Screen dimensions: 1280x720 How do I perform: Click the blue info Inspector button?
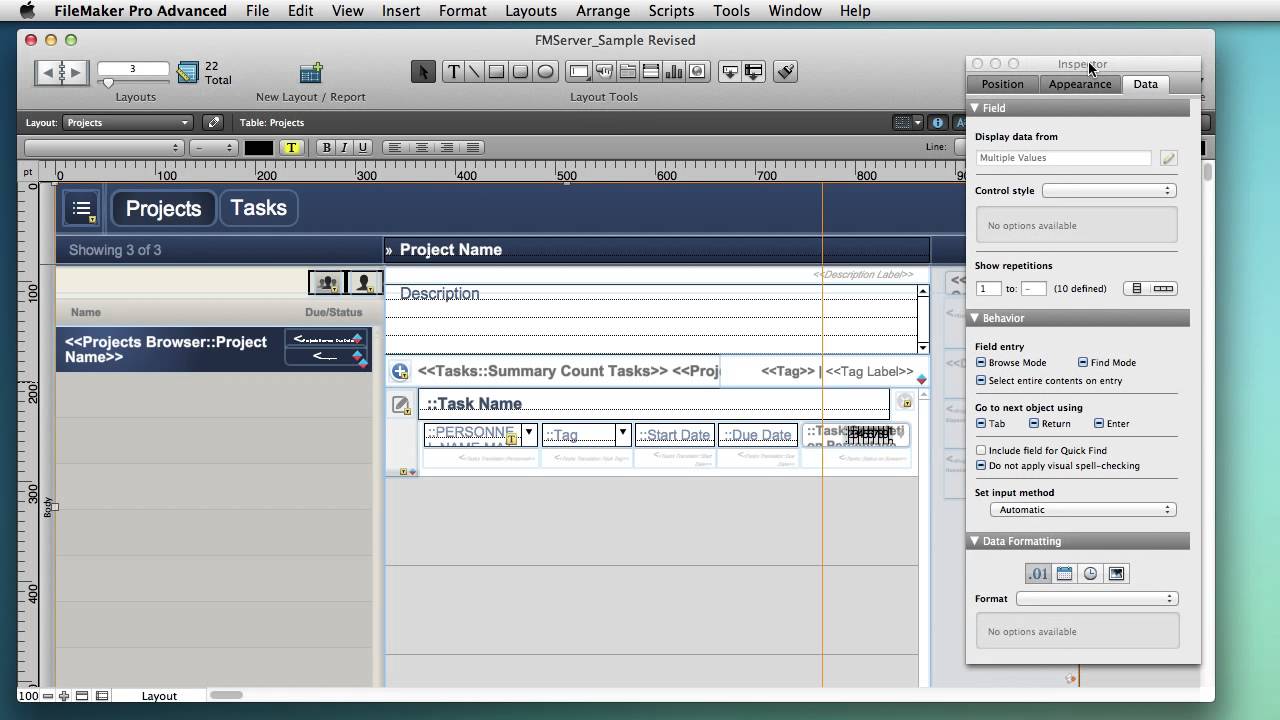click(937, 122)
